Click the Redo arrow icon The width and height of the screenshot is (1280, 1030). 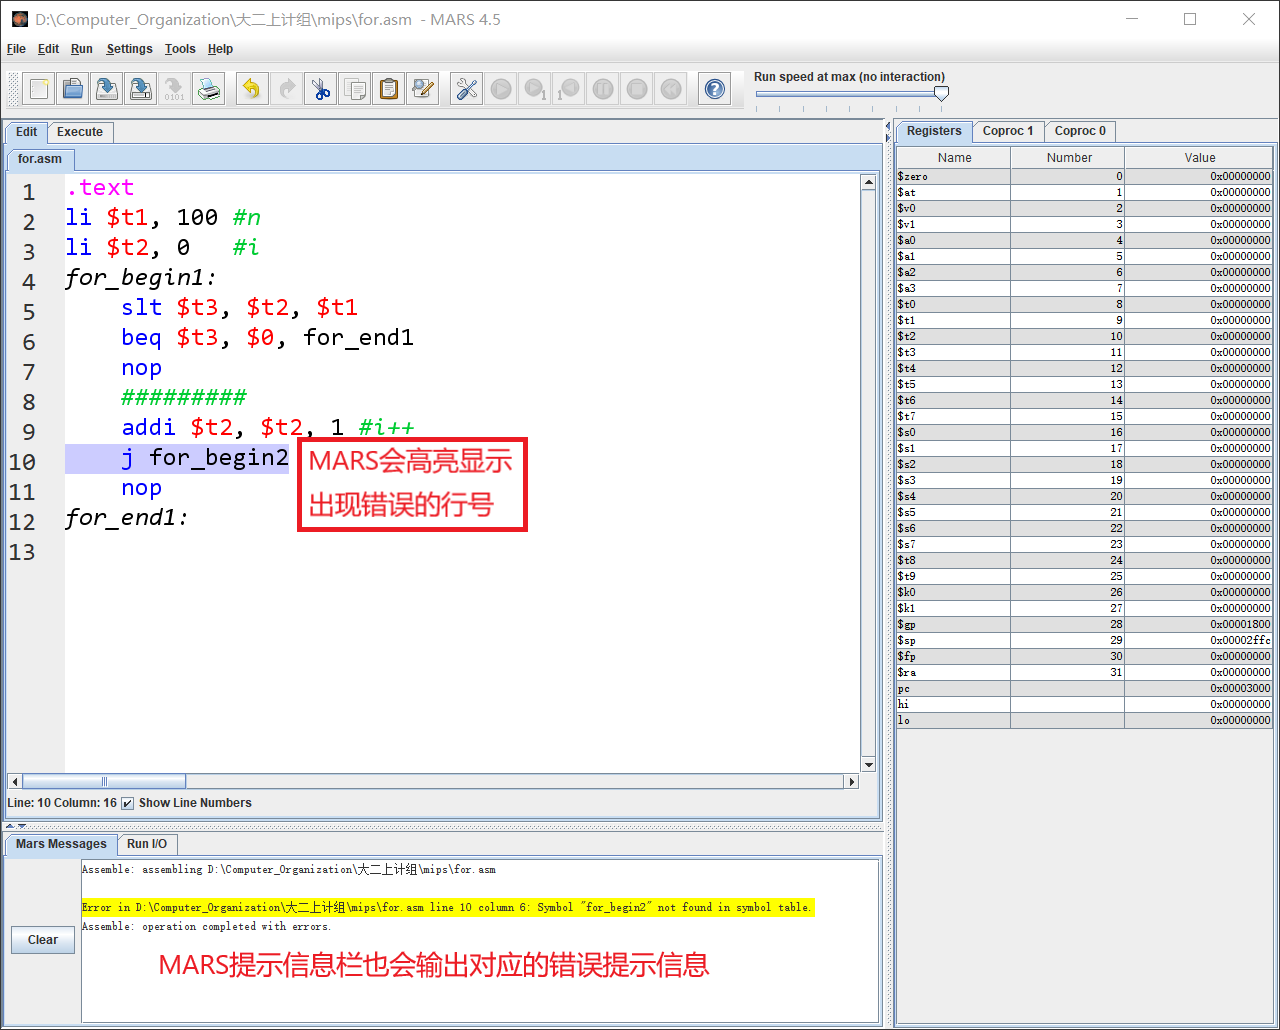(x=287, y=89)
